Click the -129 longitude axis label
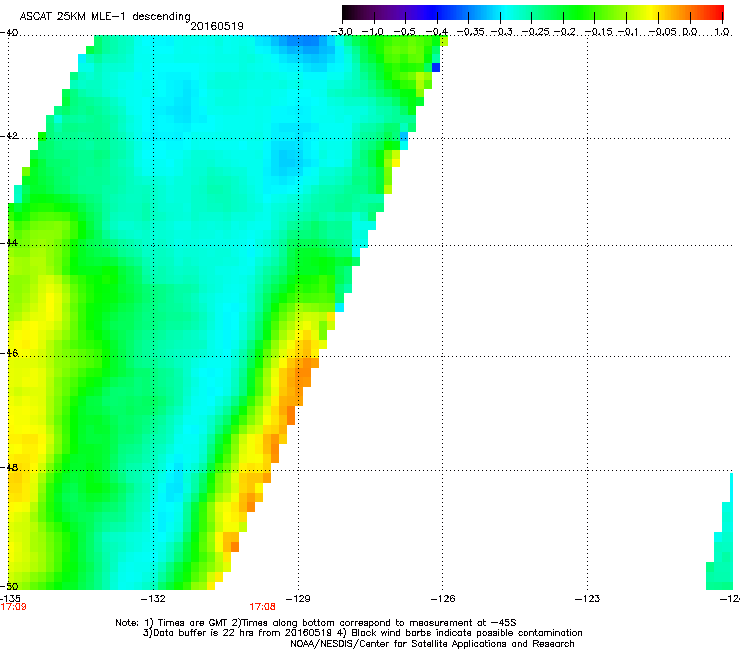This screenshot has width=740, height=650. pyautogui.click(x=298, y=599)
